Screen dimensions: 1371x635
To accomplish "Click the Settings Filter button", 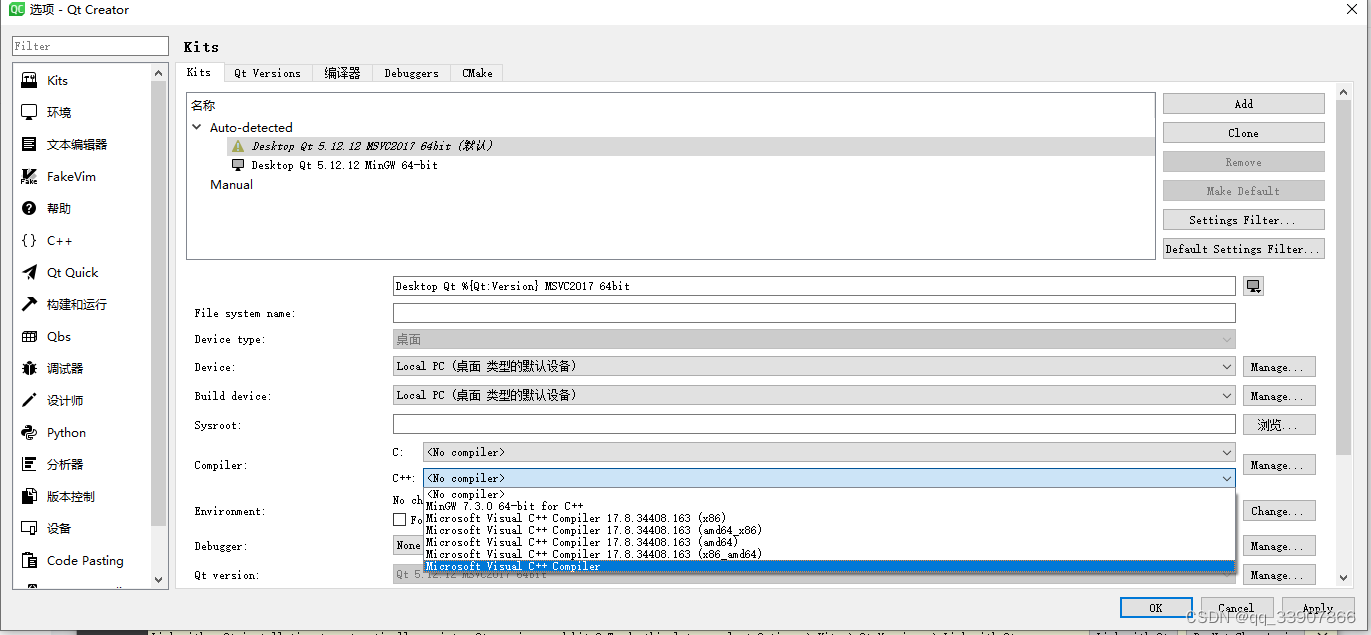I will coord(1243,219).
